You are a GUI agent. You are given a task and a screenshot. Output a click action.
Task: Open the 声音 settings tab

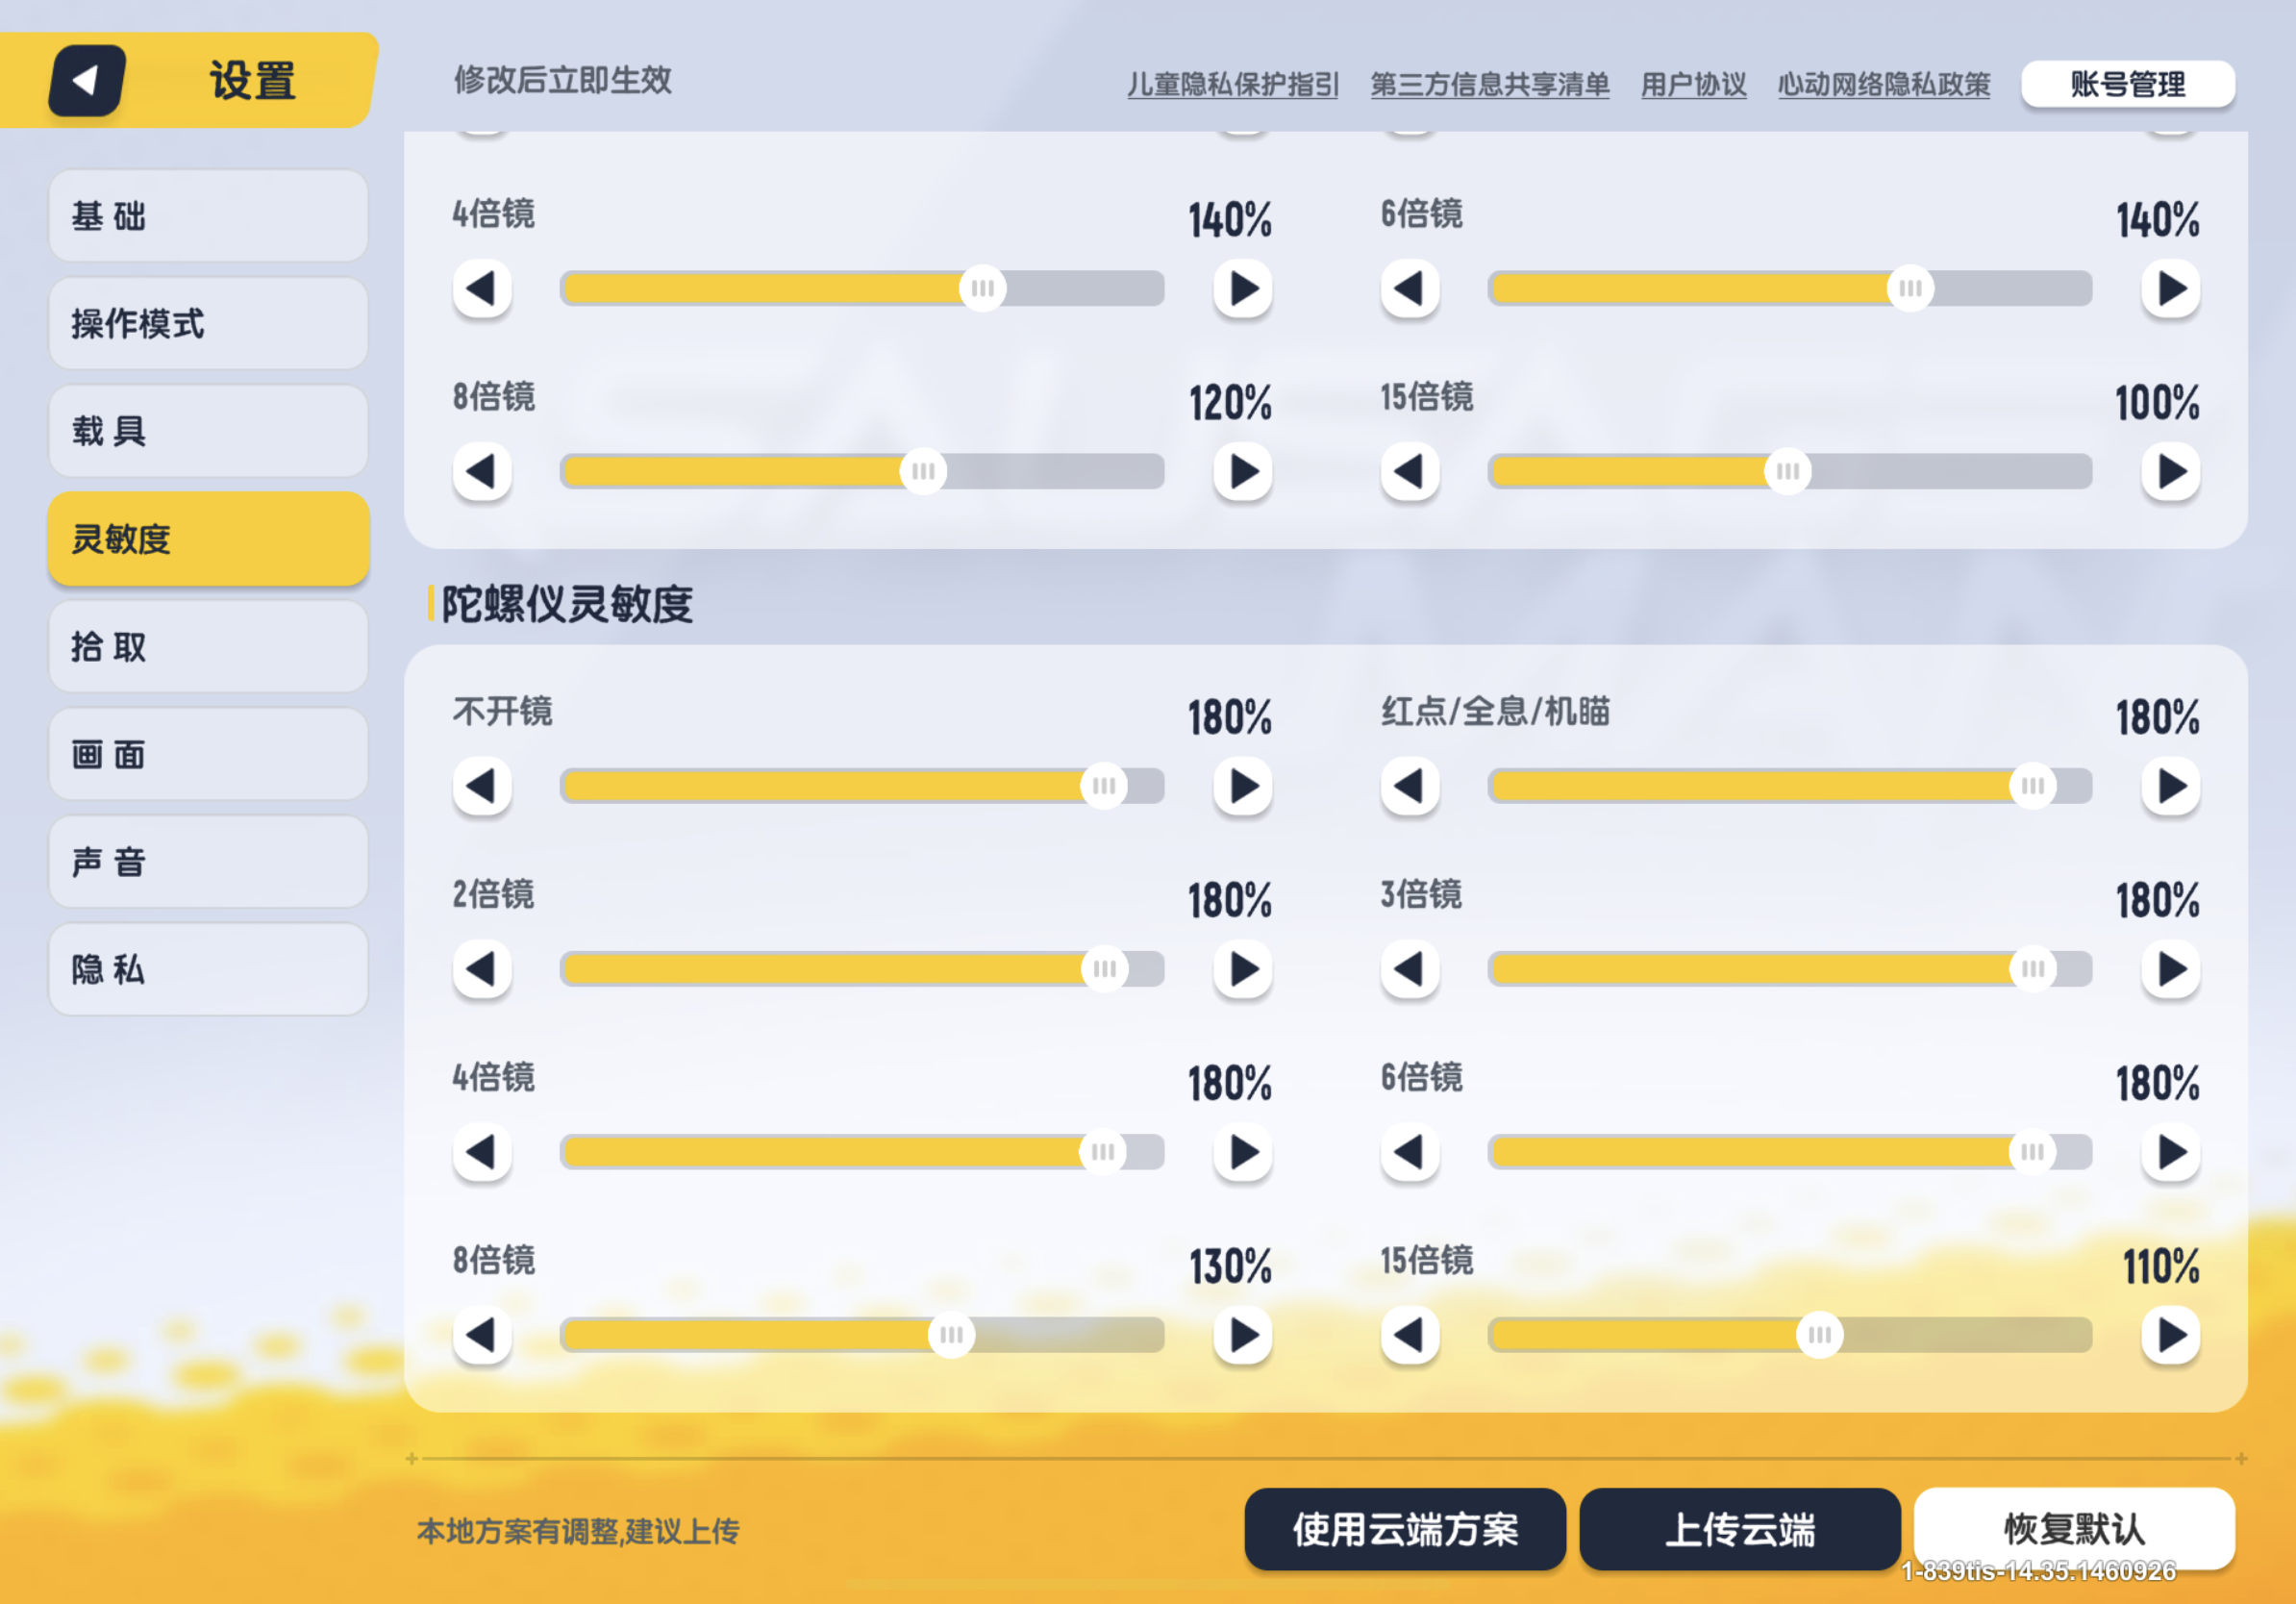tap(208, 862)
